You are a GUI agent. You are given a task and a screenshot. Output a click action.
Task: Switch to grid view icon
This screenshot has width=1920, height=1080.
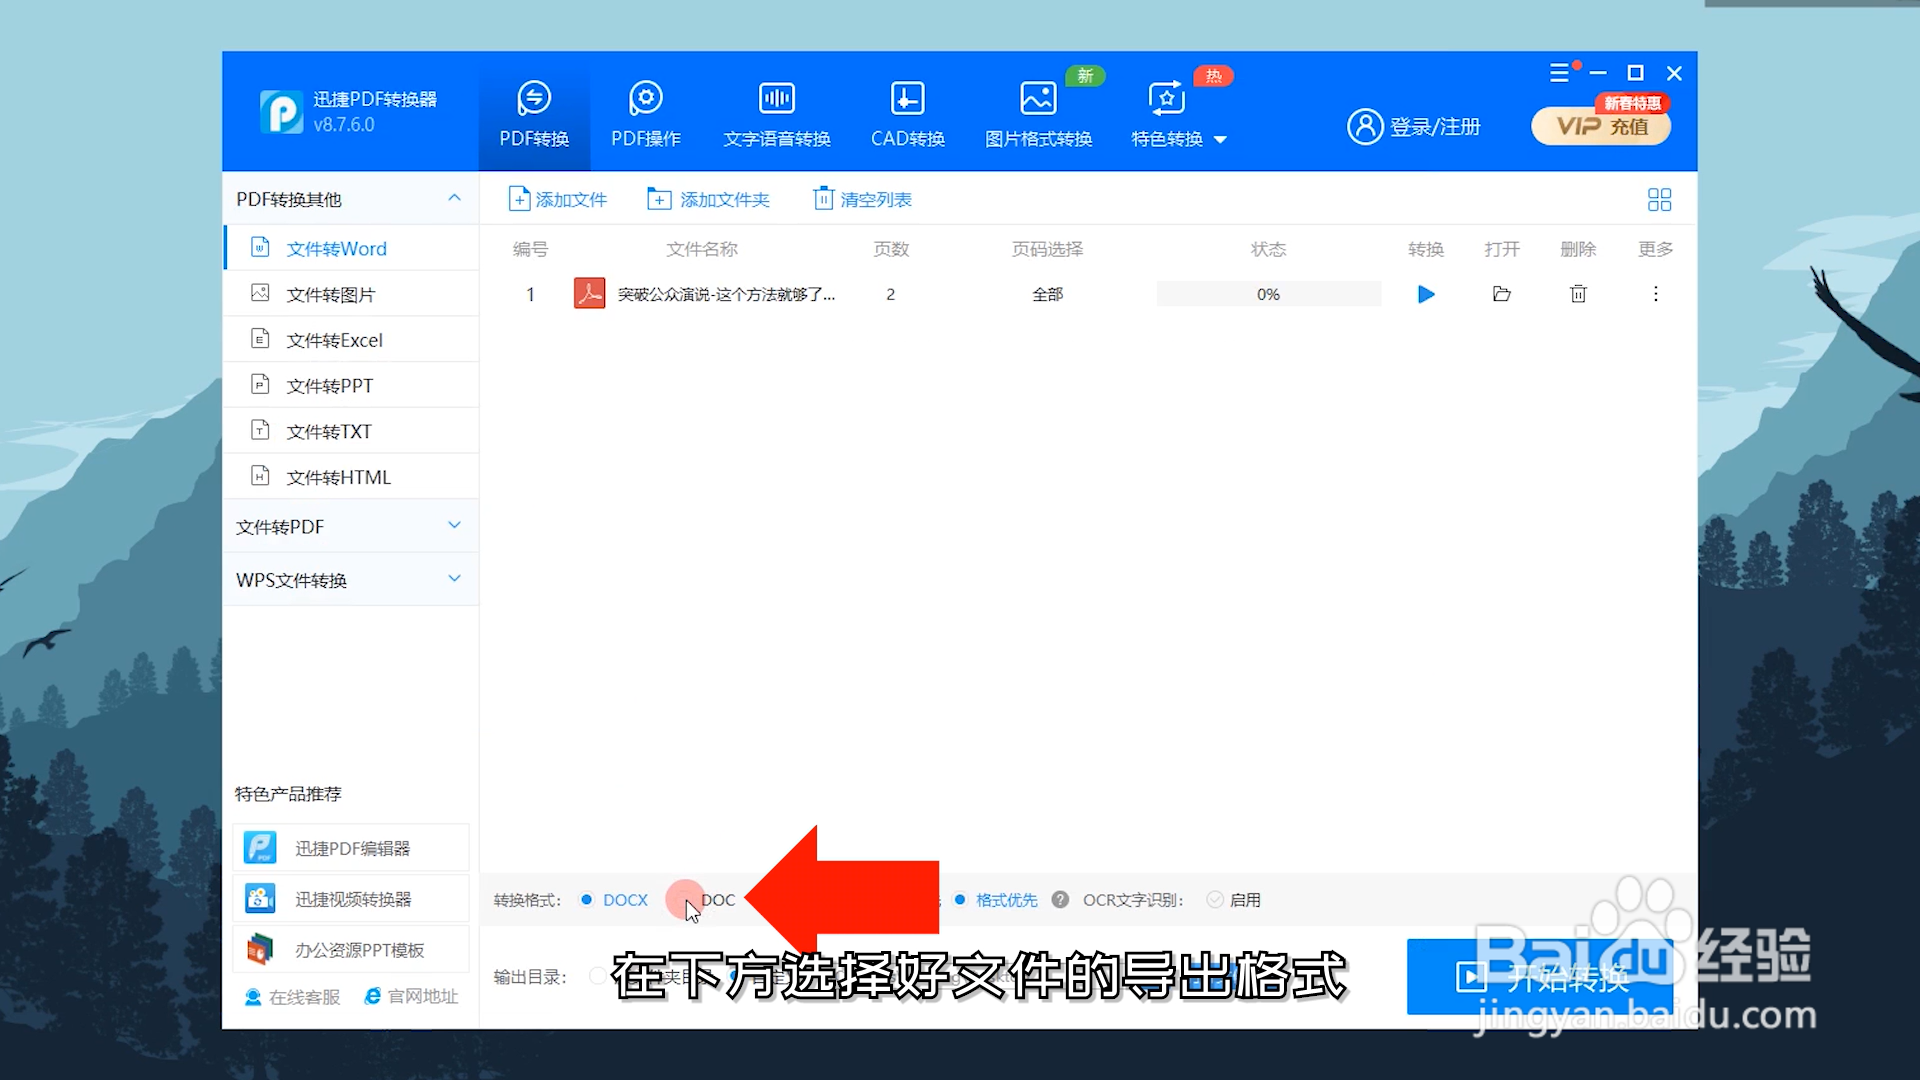coord(1659,200)
